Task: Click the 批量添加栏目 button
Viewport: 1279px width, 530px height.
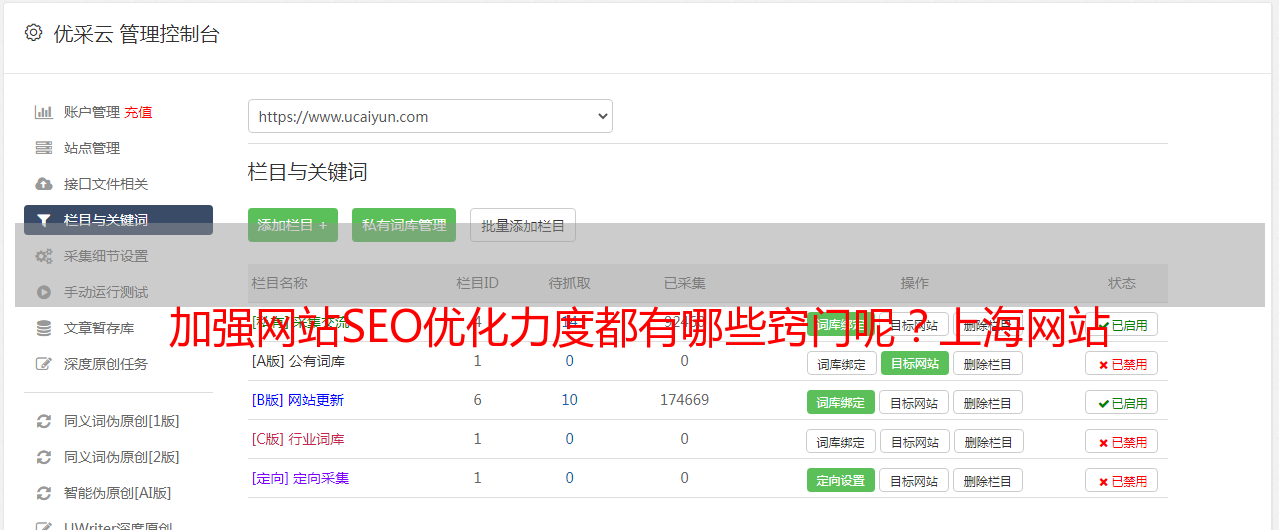Action: click(523, 225)
